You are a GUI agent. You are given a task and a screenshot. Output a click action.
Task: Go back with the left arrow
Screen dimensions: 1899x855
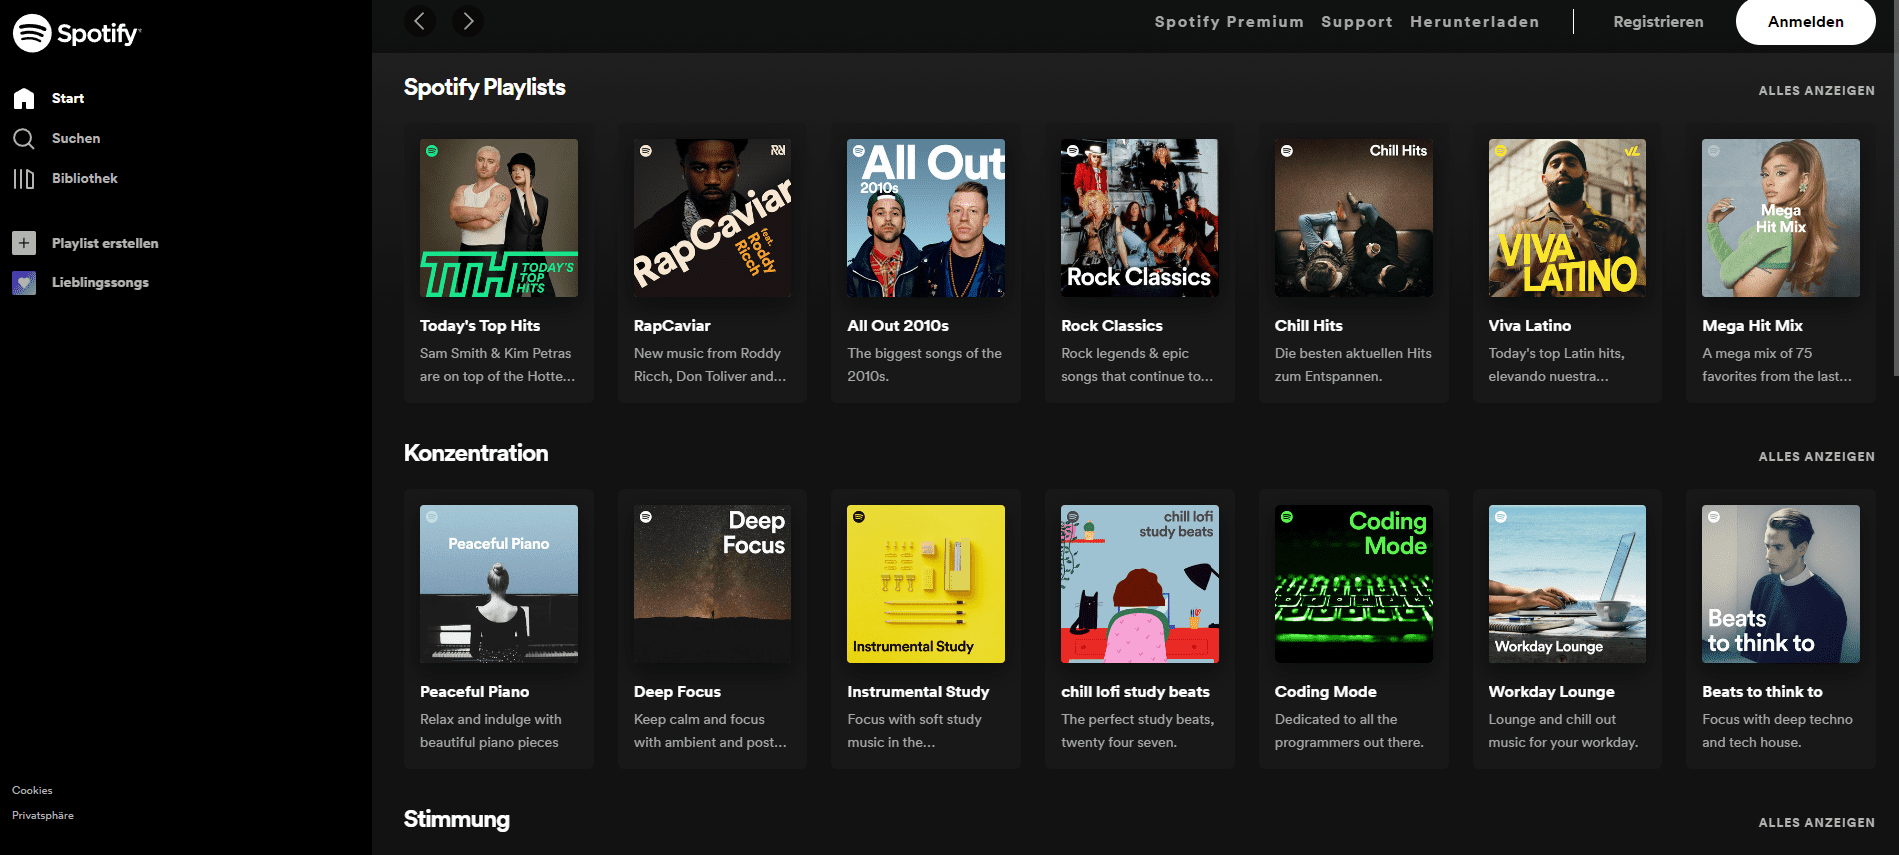420,21
